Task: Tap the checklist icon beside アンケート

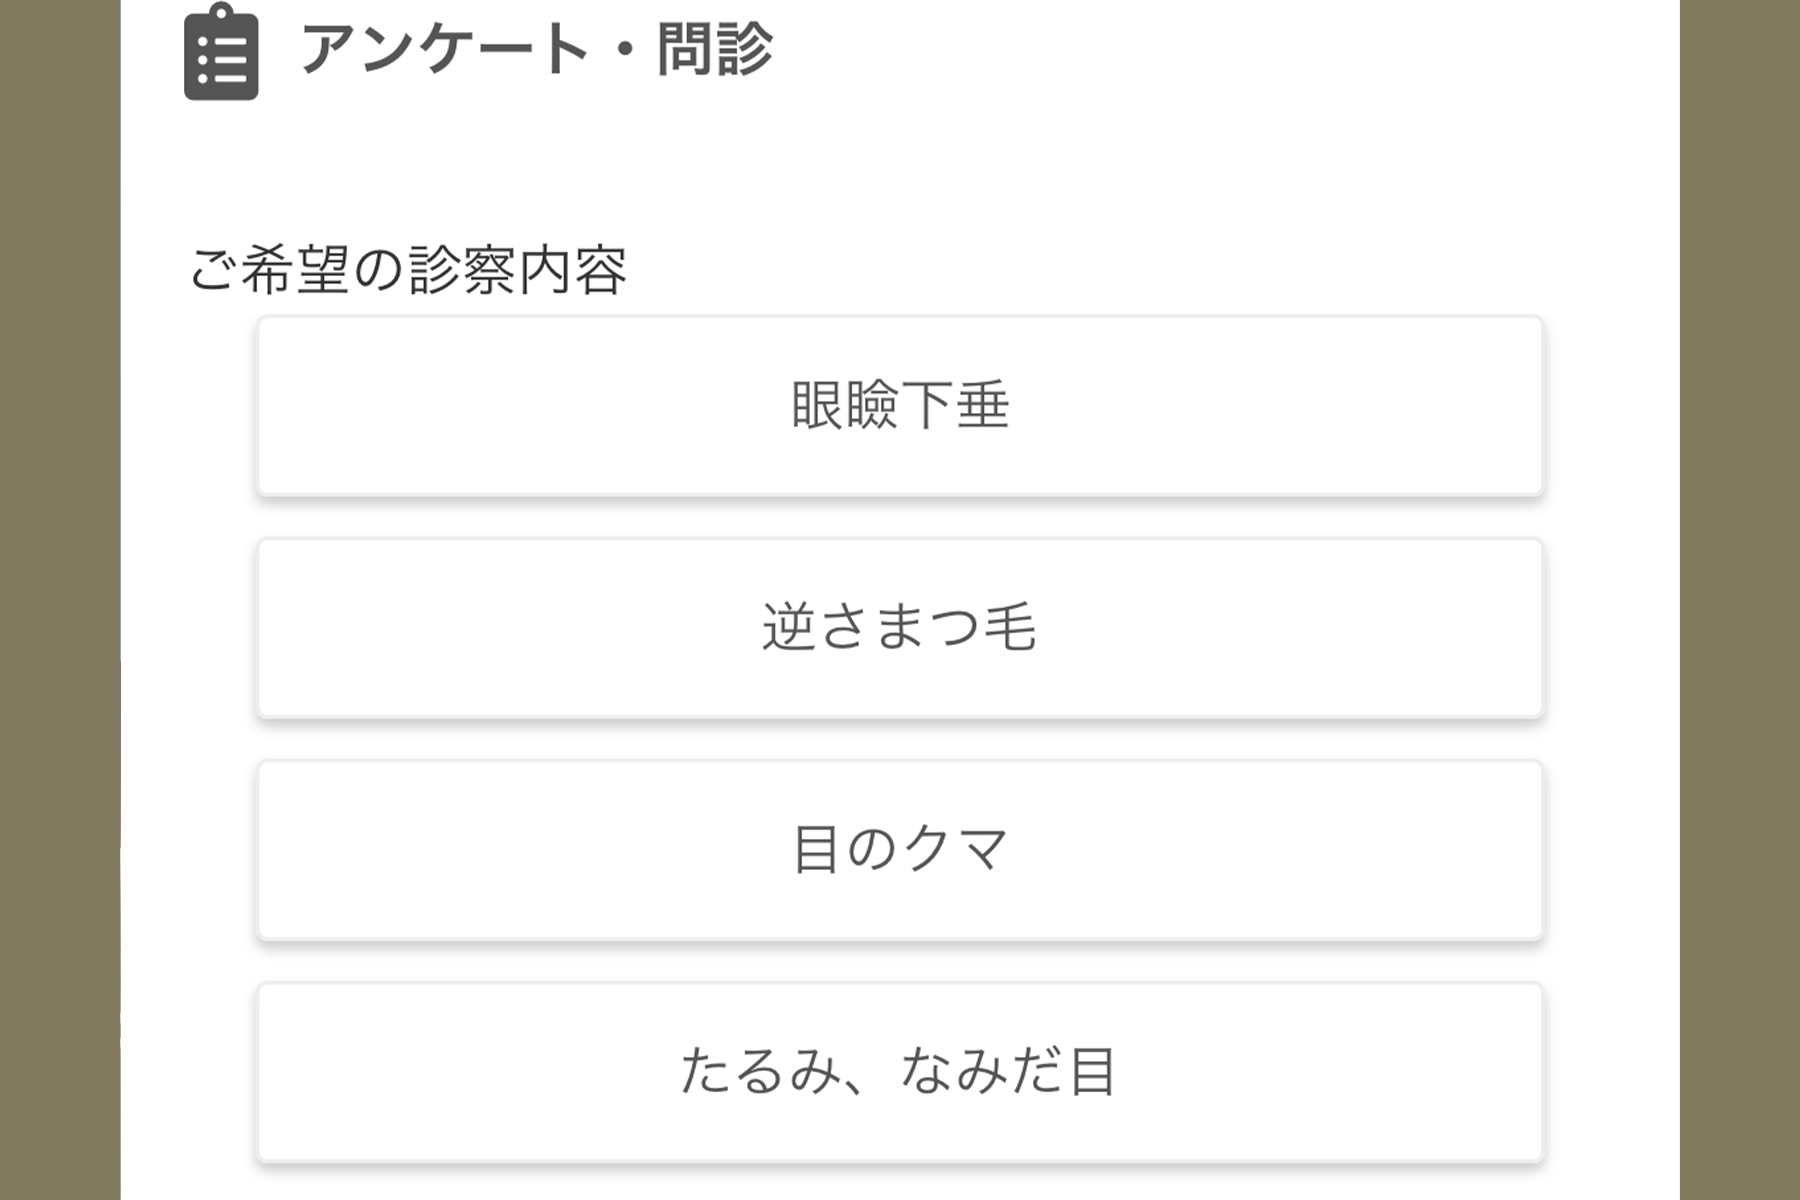Action: (x=221, y=51)
